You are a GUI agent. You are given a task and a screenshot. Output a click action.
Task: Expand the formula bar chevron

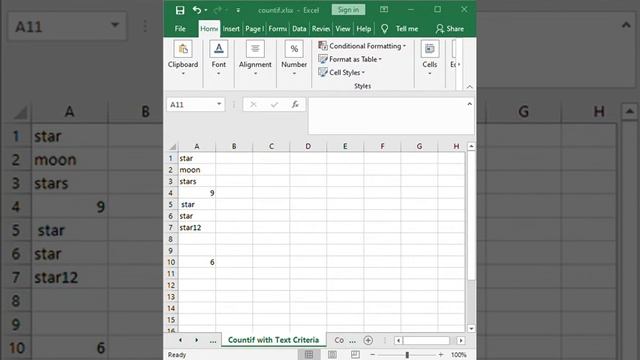pyautogui.click(x=469, y=104)
